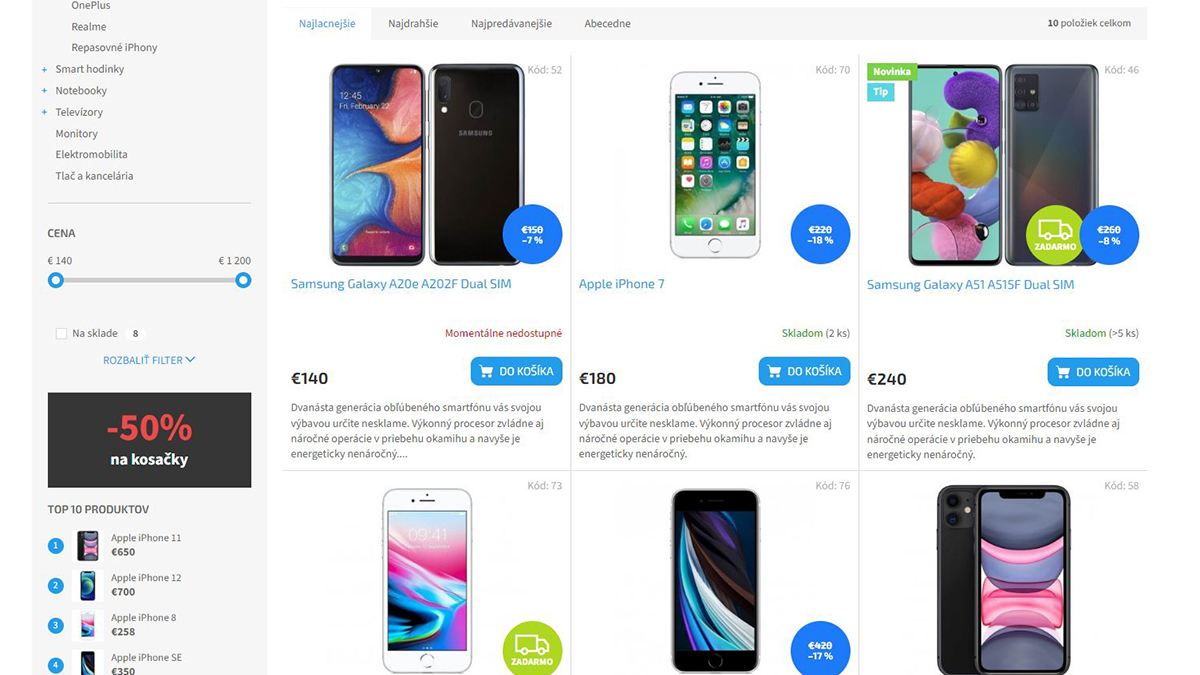Image resolution: width=1200 pixels, height=675 pixels.
Task: Click the green ZADARMO free-shipping badge on Samsung Galaxy A51
Action: (x=1055, y=235)
